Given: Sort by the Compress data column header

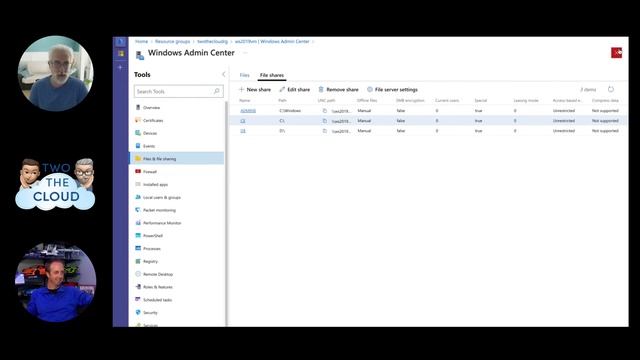Looking at the screenshot, I should [605, 100].
